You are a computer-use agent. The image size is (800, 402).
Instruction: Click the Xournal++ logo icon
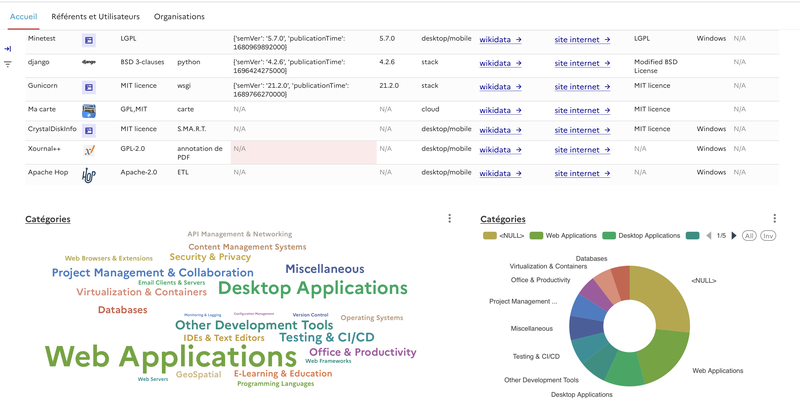tap(89, 150)
